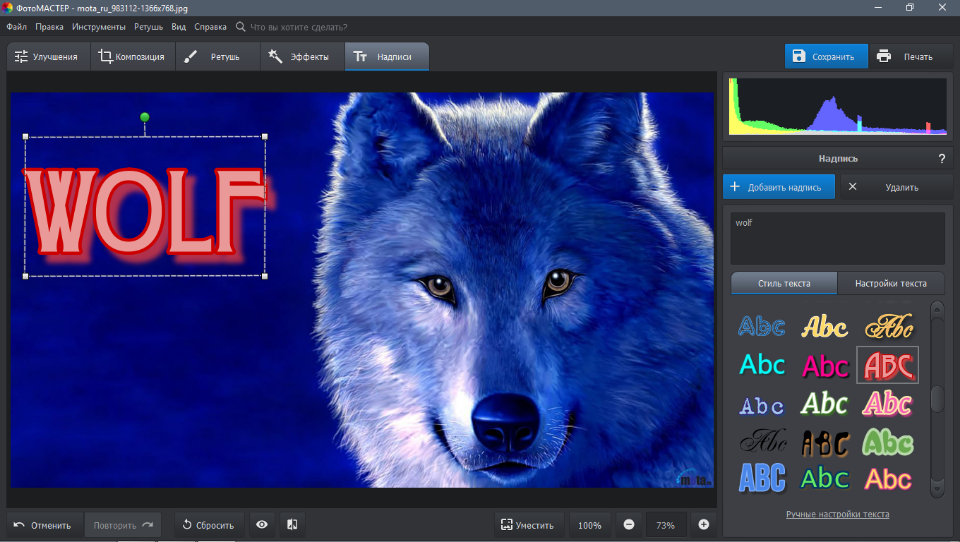Image resolution: width=960 pixels, height=542 pixels.
Task: Undo the last action with Отменить
Action: click(43, 525)
